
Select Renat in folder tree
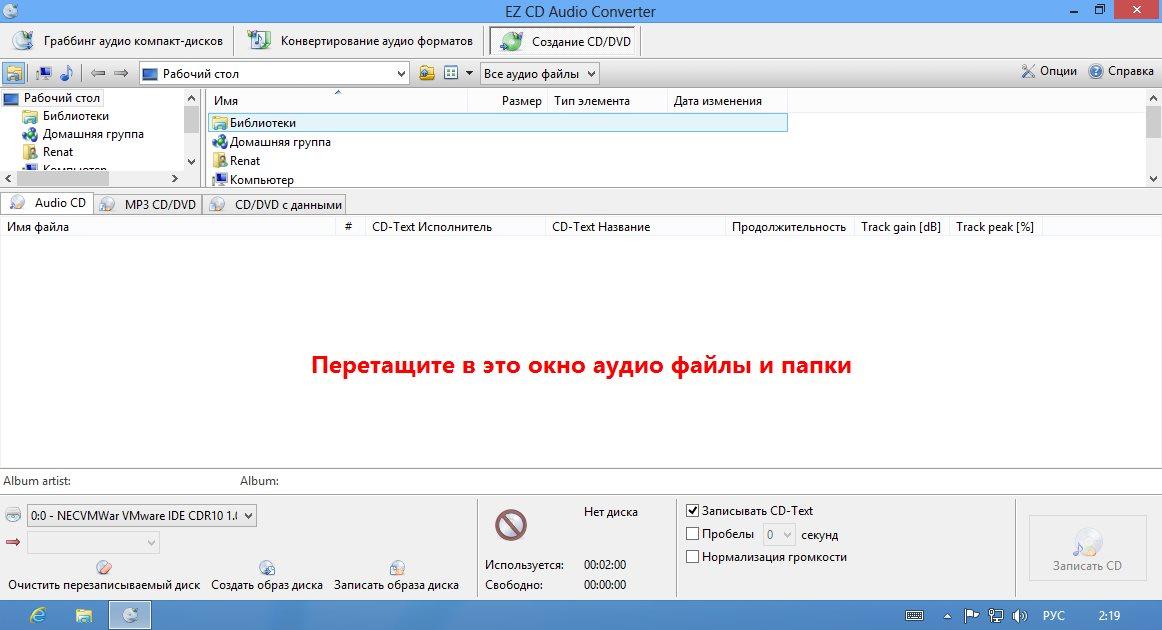[x=58, y=152]
